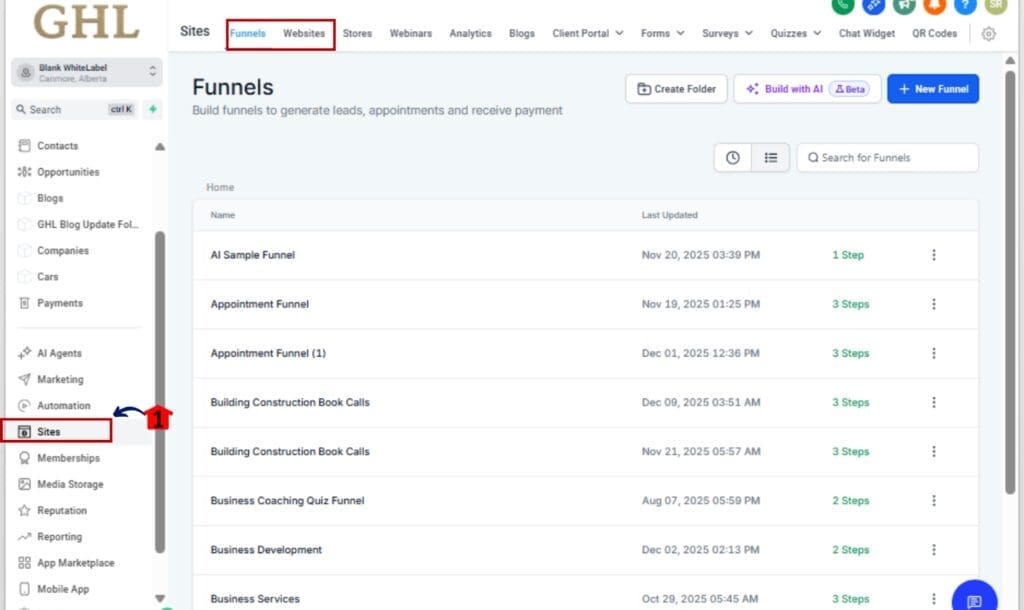
Task: Click the New Funnel button
Action: tap(932, 89)
